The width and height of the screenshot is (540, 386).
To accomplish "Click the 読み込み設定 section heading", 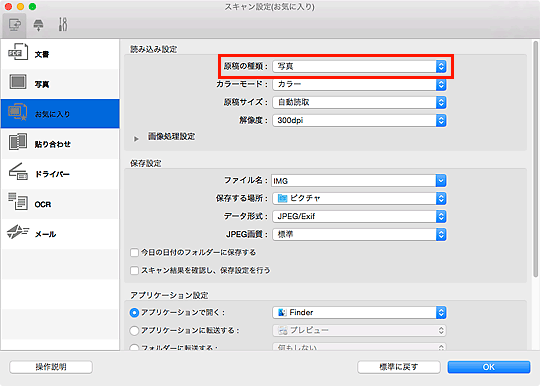I will pyautogui.click(x=154, y=50).
